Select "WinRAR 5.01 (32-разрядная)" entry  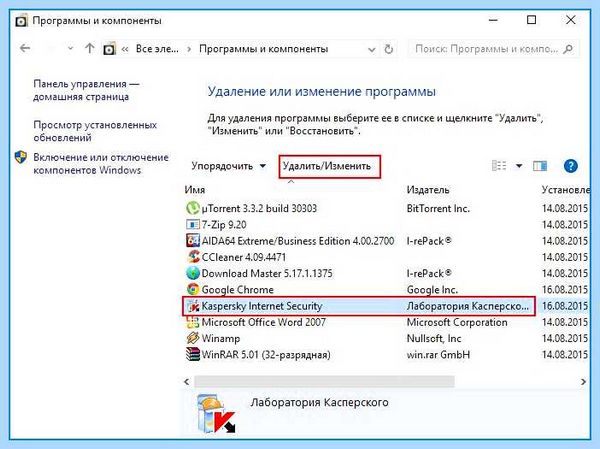pos(266,355)
